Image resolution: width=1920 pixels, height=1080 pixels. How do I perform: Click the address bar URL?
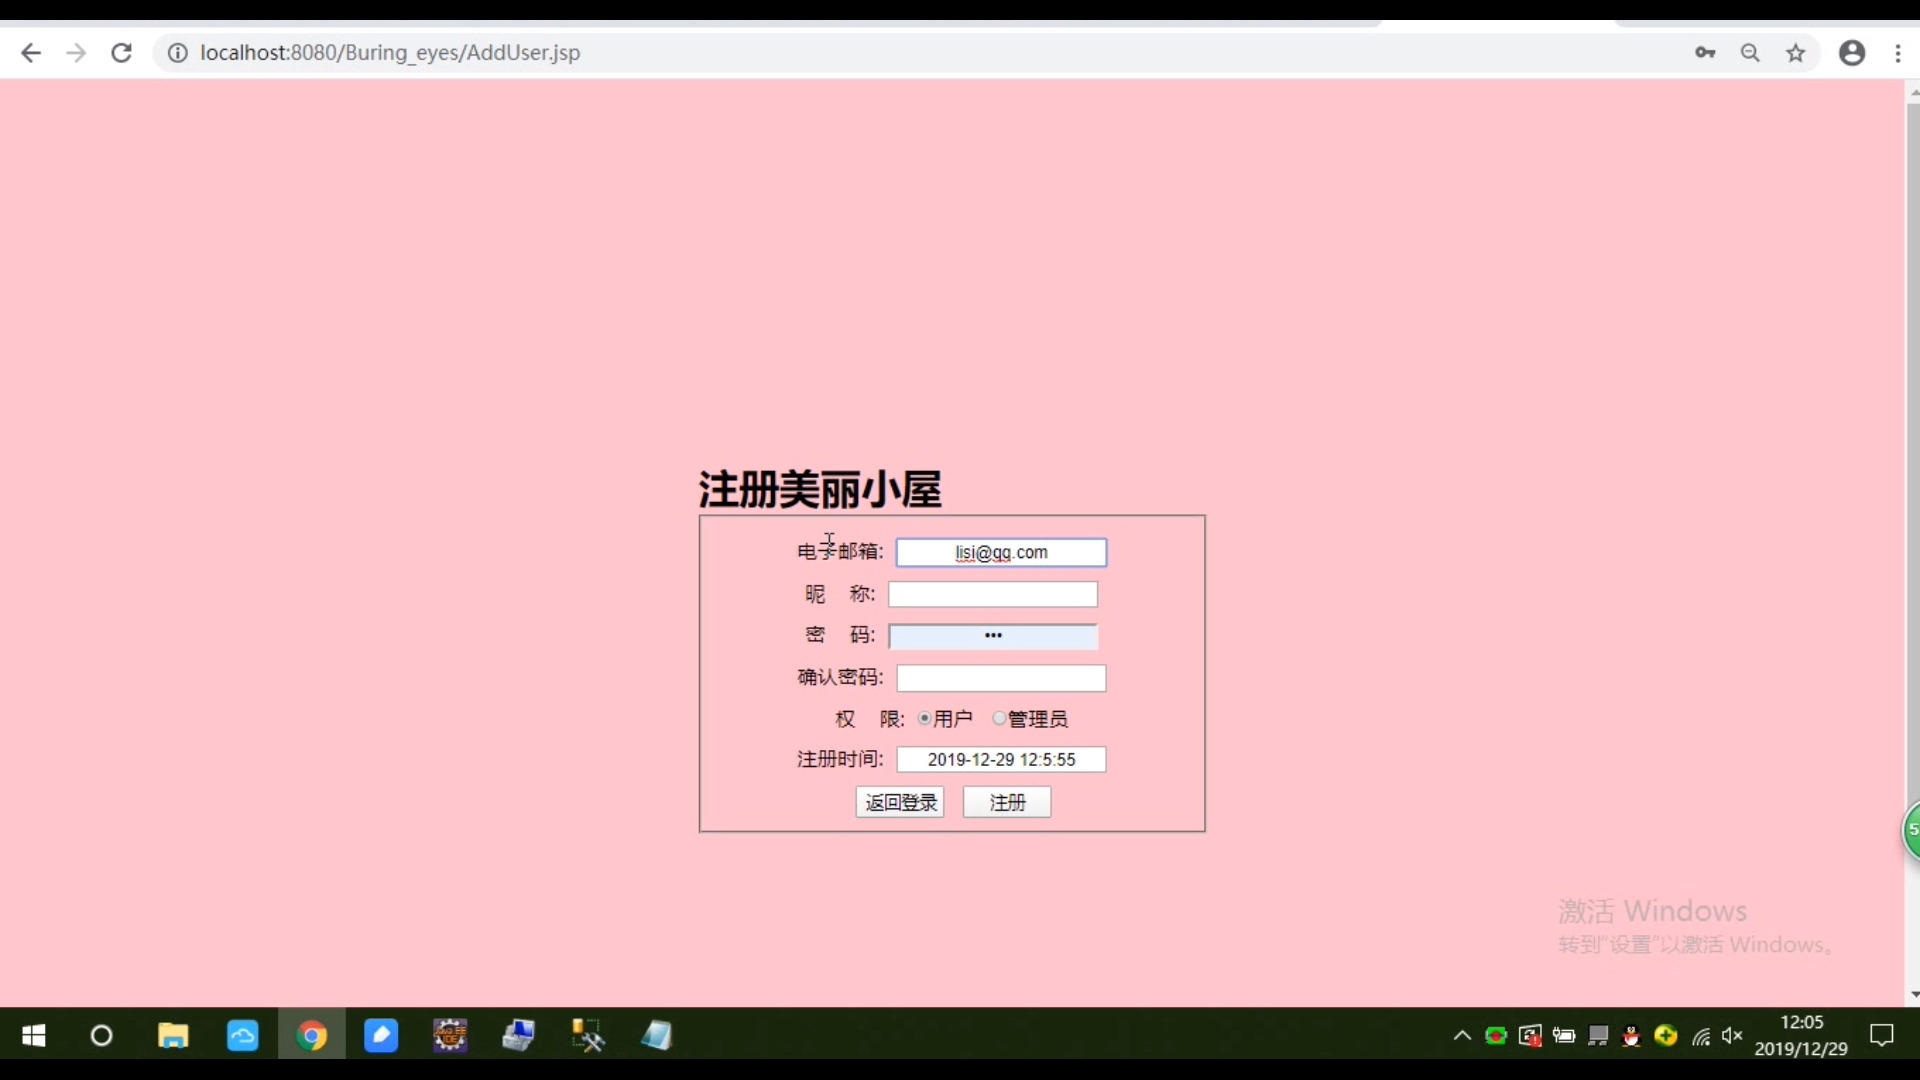(x=390, y=53)
